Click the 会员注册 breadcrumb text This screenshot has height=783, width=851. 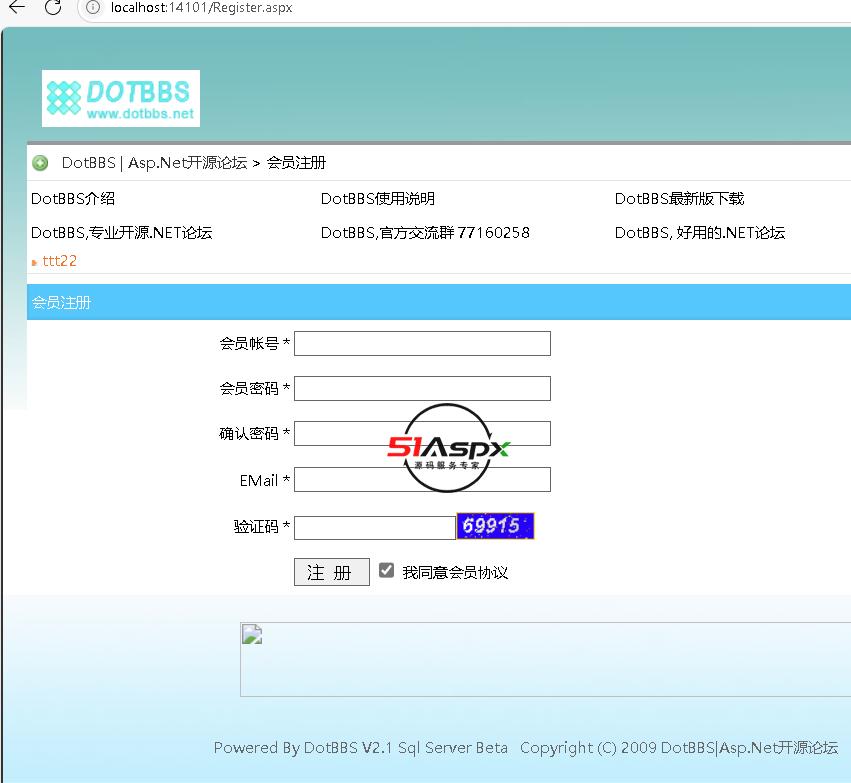coord(296,163)
